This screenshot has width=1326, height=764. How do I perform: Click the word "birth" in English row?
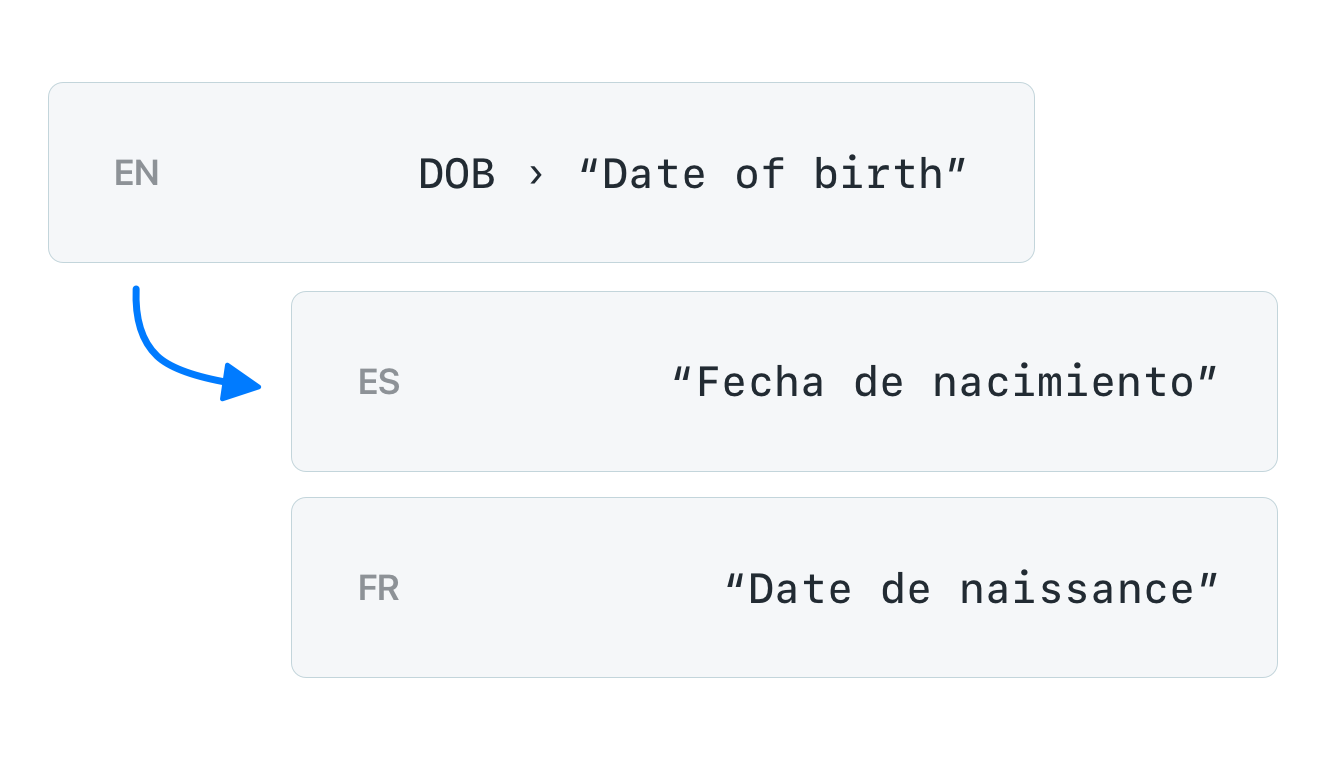coord(878,174)
